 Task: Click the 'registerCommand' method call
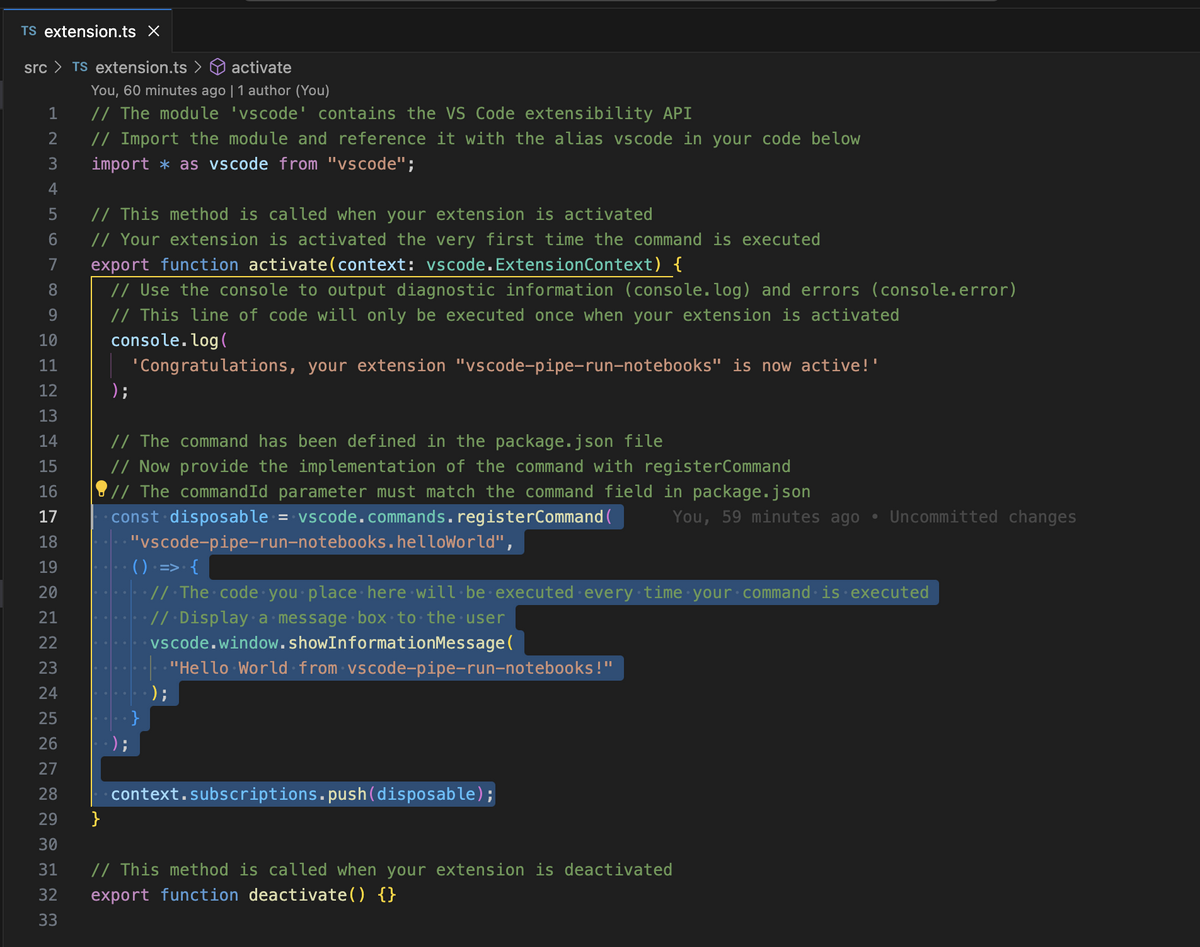(x=530, y=517)
